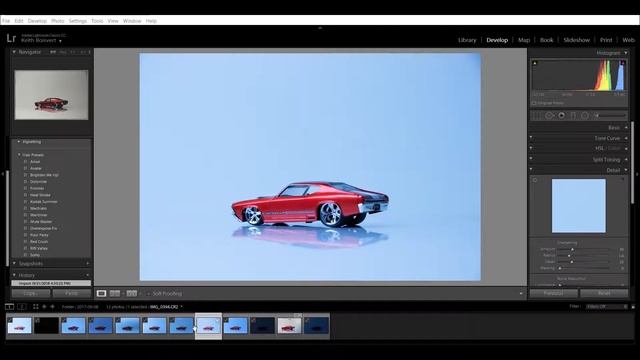Collapse the Histogram panel

coord(626,53)
